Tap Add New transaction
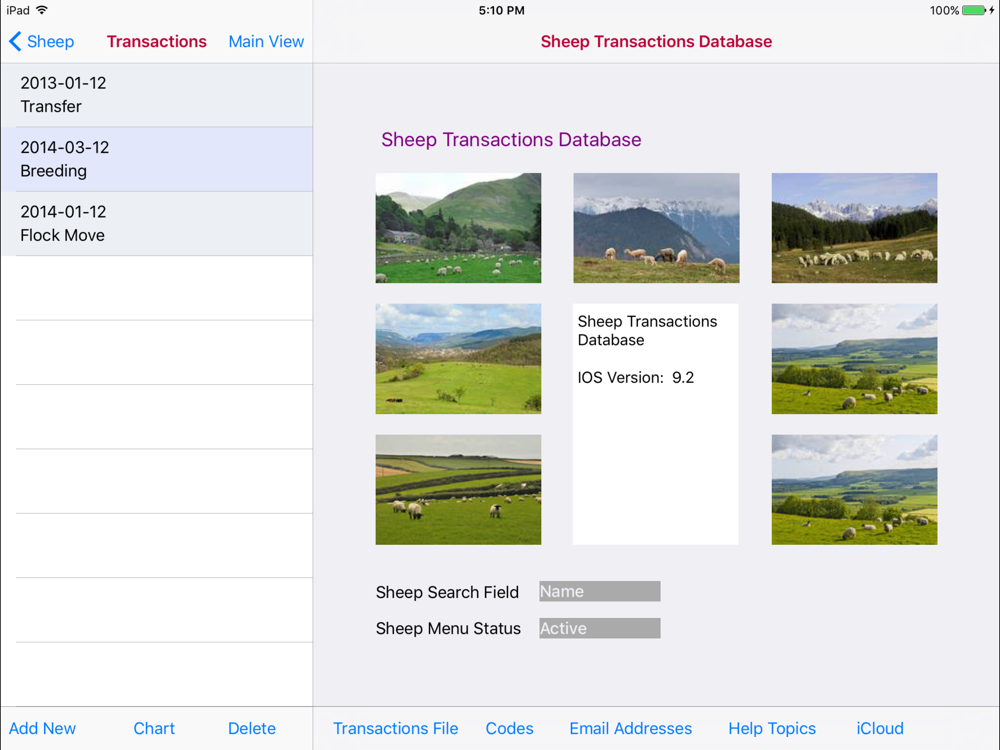1000x750 pixels. click(42, 728)
